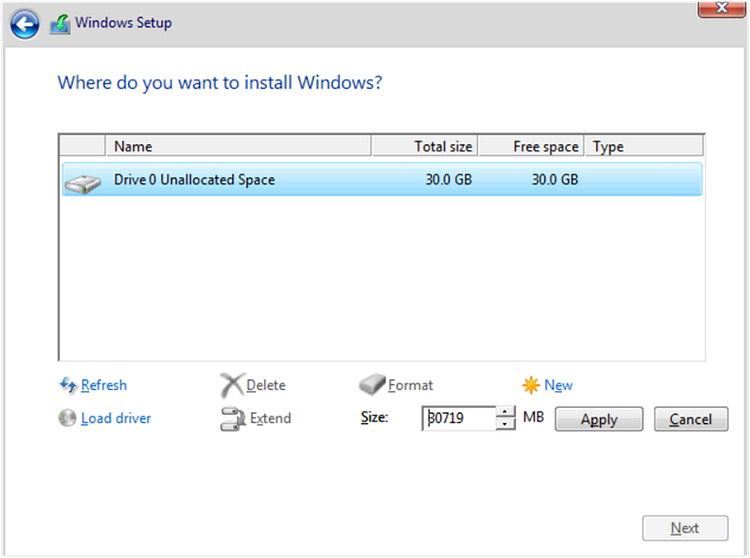This screenshot has height=558, width=750.
Task: Open the Load driver link
Action: (116, 418)
